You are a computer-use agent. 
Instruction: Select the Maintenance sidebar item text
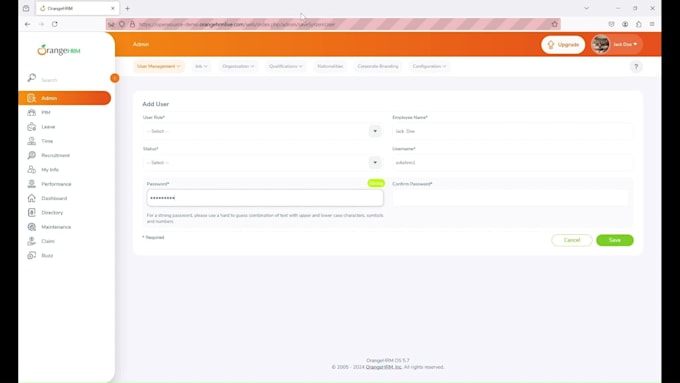(x=56, y=227)
